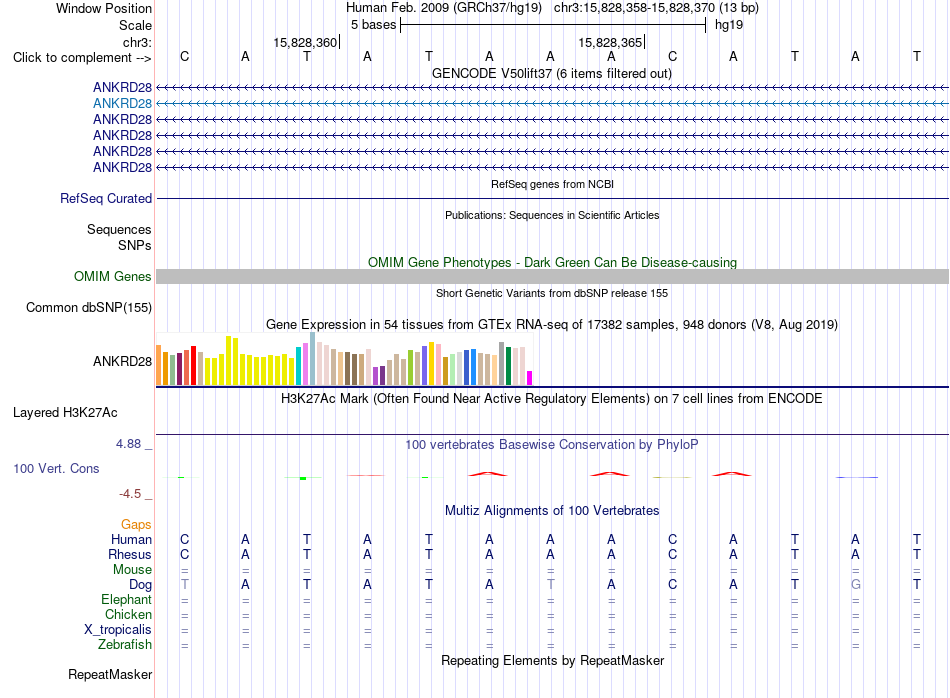Select the Zebrafish alignment row label
Viewport: 950px width, 698px height.
pyautogui.click(x=125, y=645)
